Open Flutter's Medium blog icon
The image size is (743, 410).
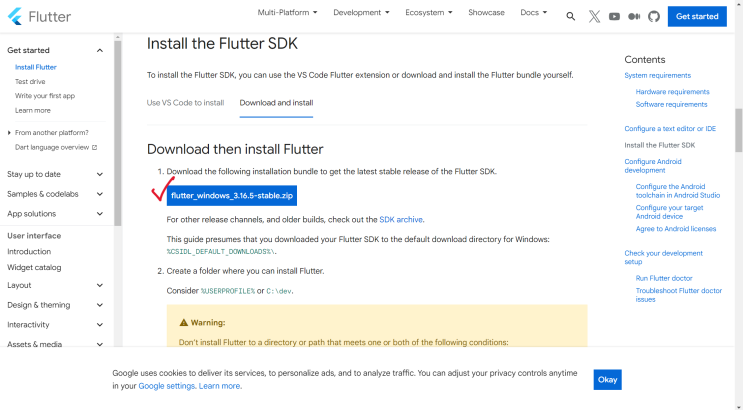(x=634, y=17)
